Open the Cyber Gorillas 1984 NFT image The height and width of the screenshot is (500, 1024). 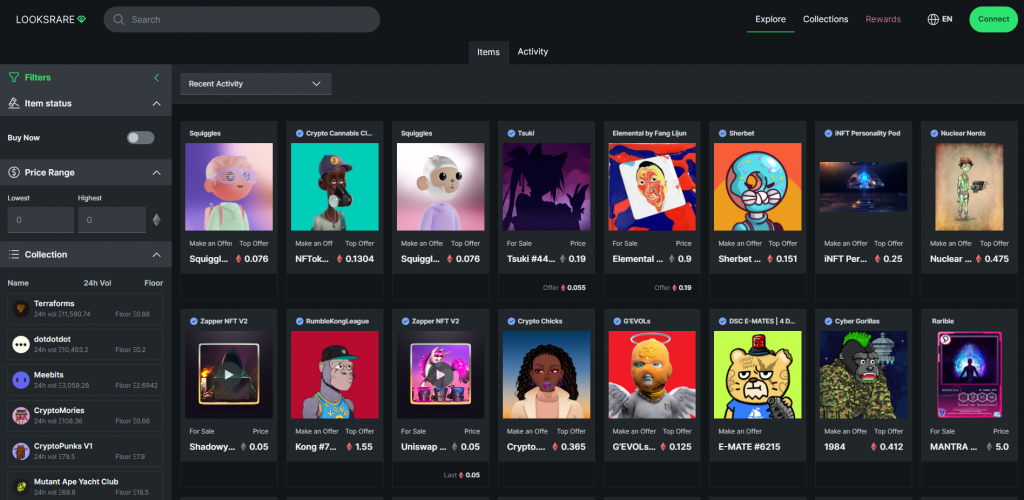[x=863, y=375]
